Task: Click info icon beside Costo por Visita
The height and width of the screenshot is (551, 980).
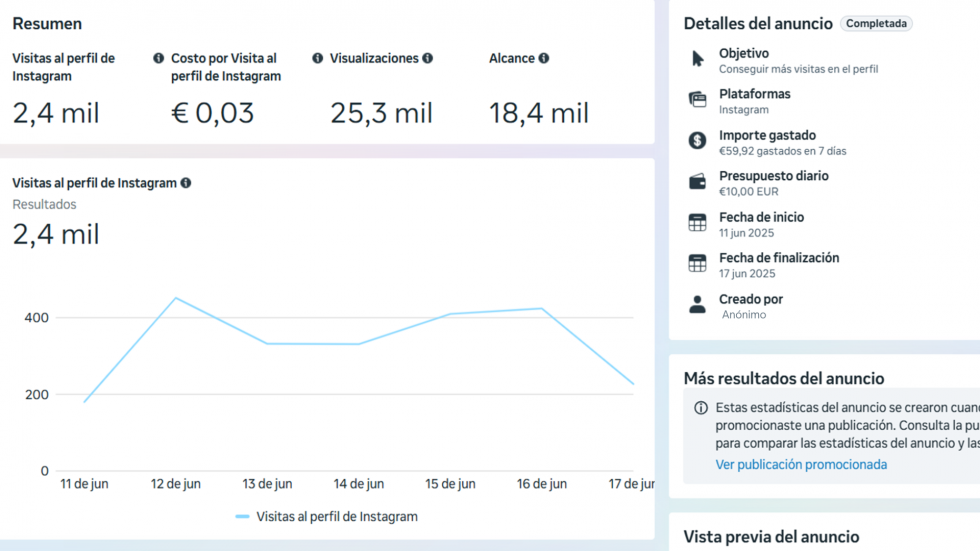Action: (318, 58)
